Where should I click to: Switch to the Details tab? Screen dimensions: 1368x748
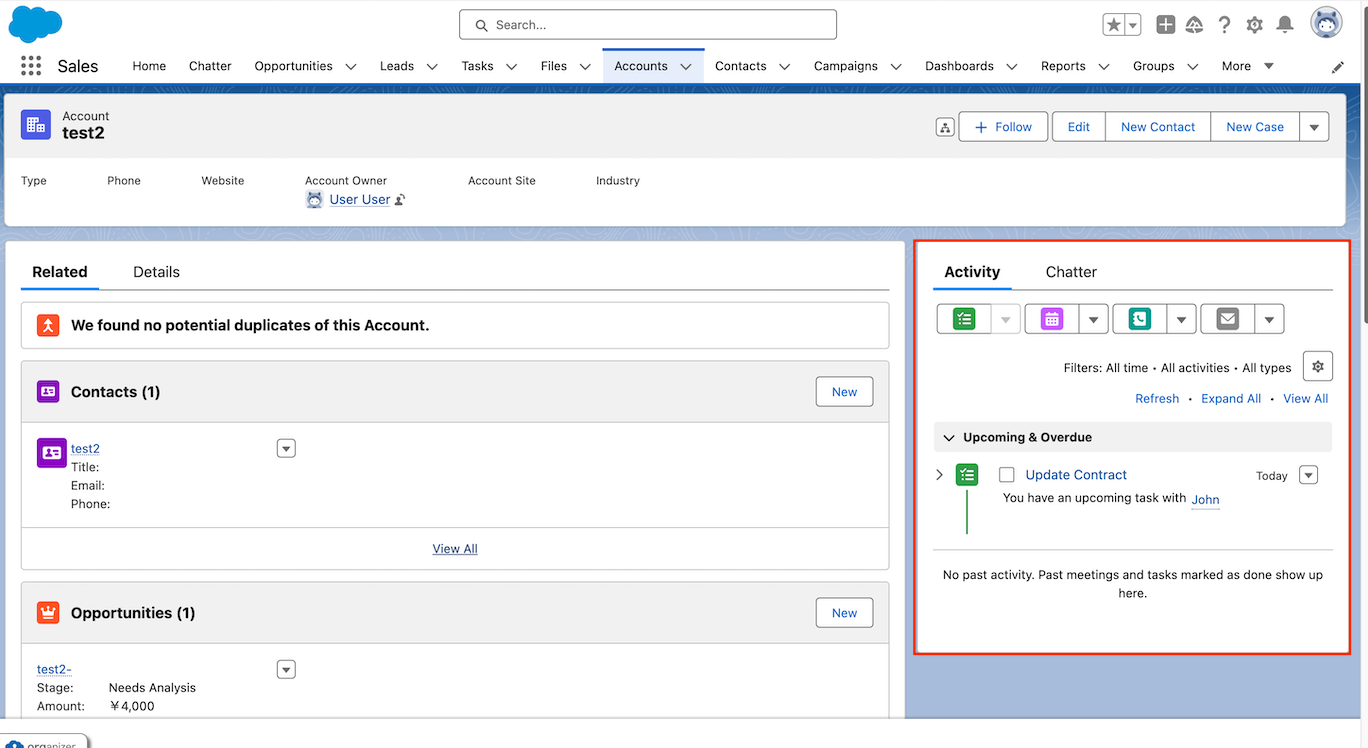156,272
